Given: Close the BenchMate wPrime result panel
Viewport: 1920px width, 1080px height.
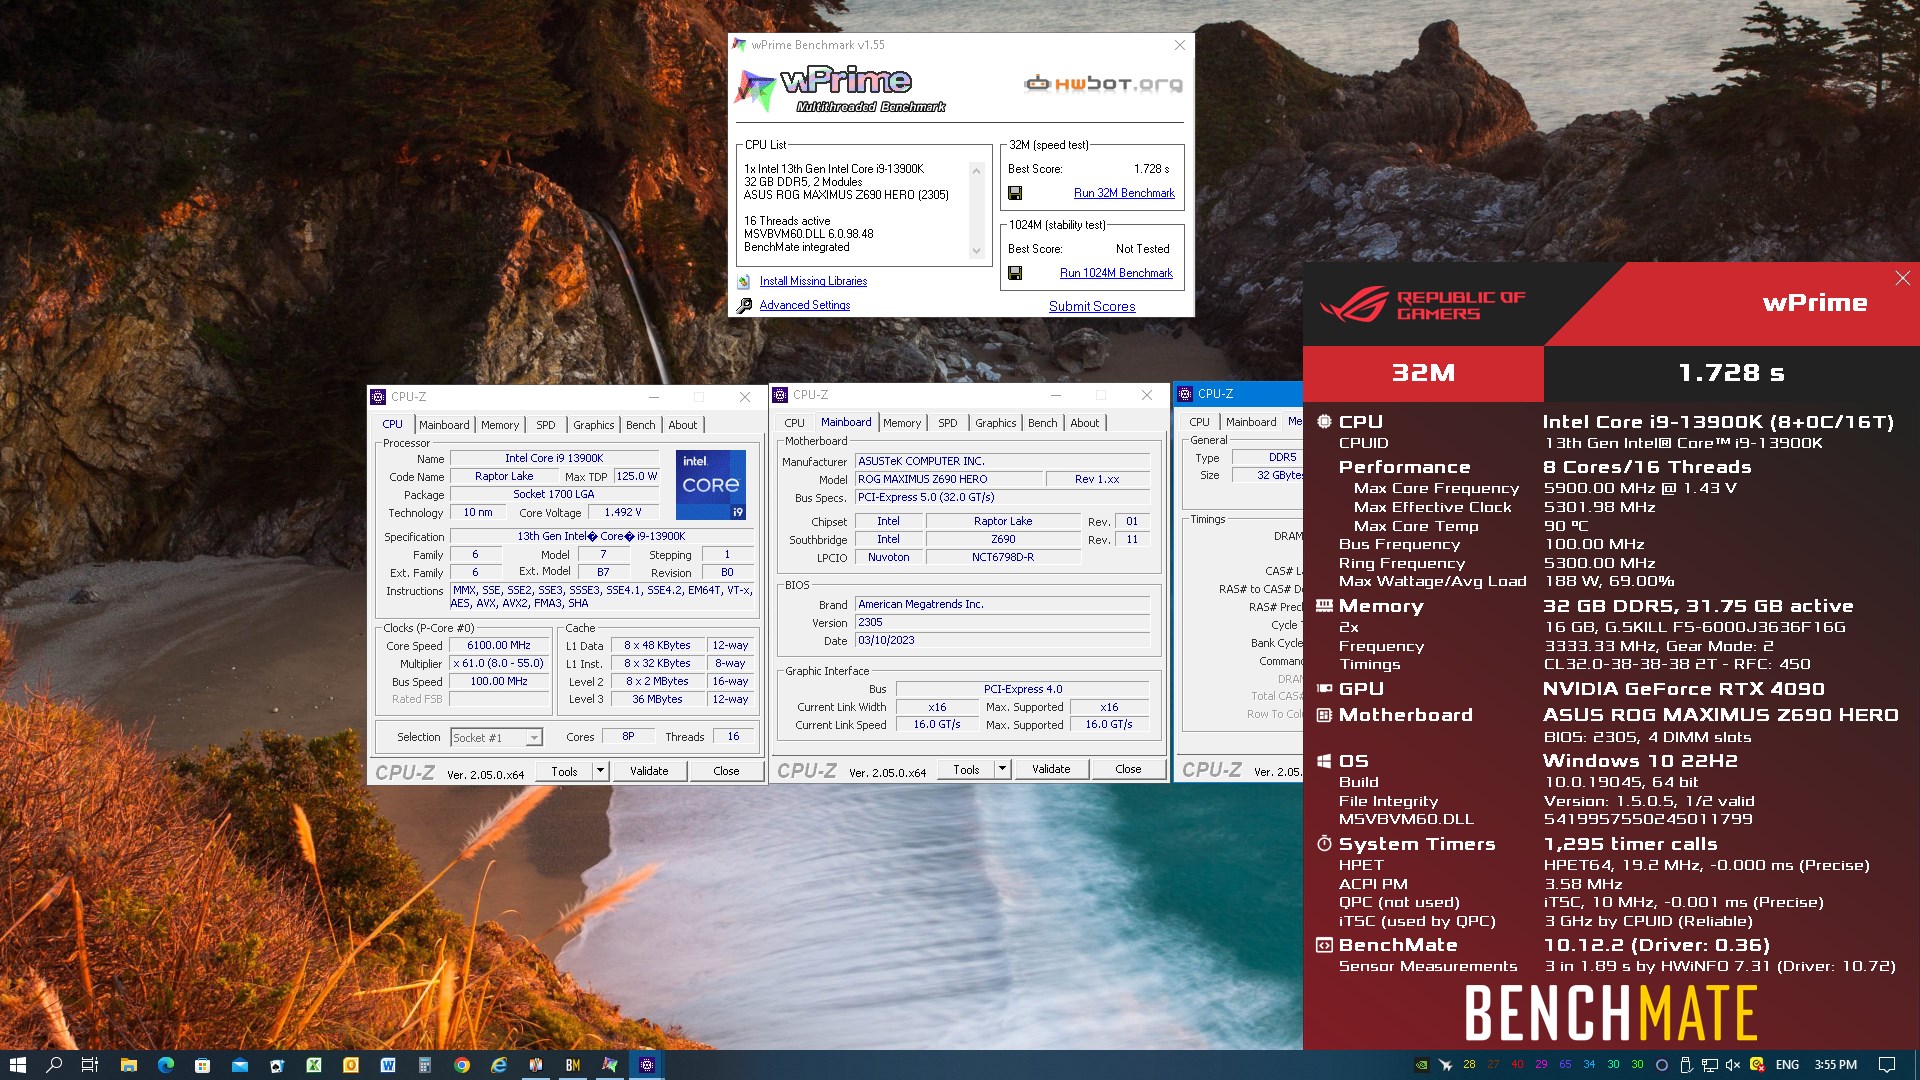Looking at the screenshot, I should coord(1902,278).
